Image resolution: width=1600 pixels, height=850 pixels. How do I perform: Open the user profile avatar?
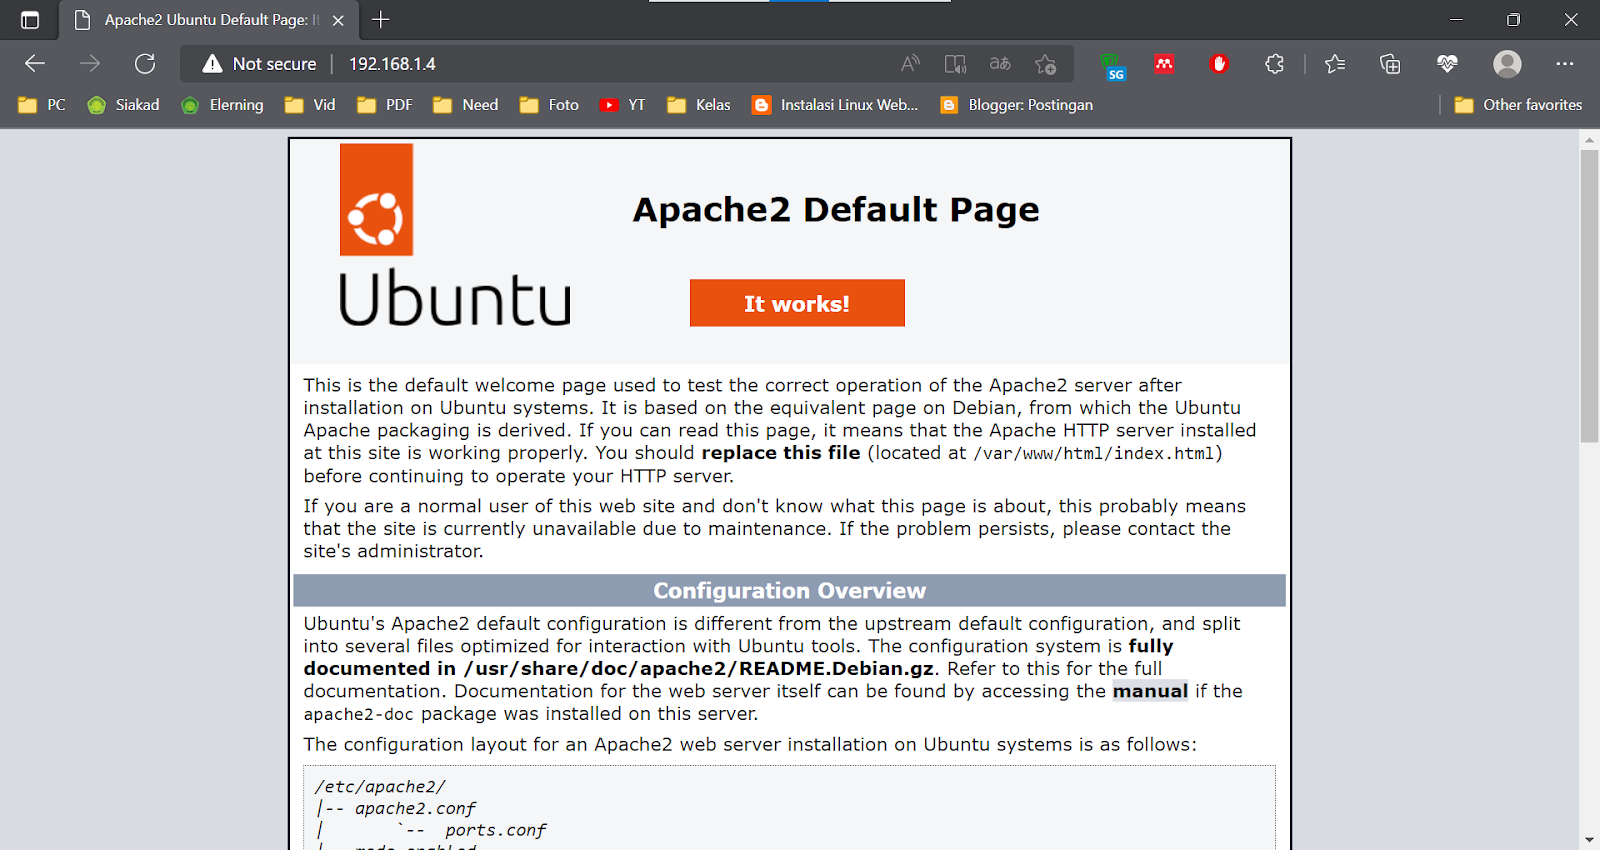[1507, 64]
